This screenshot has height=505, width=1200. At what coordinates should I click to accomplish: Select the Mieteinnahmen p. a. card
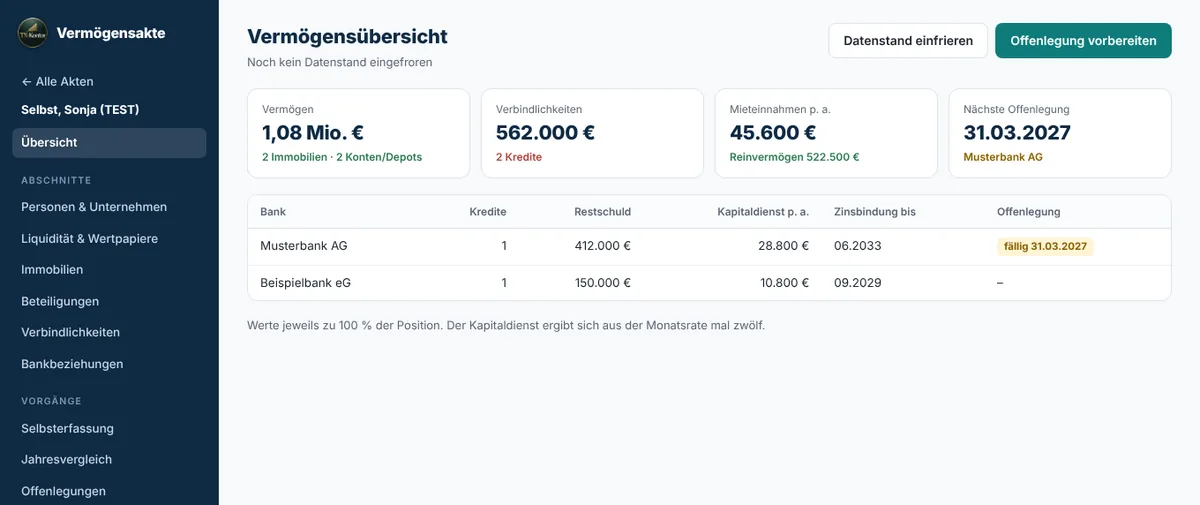pyautogui.click(x=826, y=134)
